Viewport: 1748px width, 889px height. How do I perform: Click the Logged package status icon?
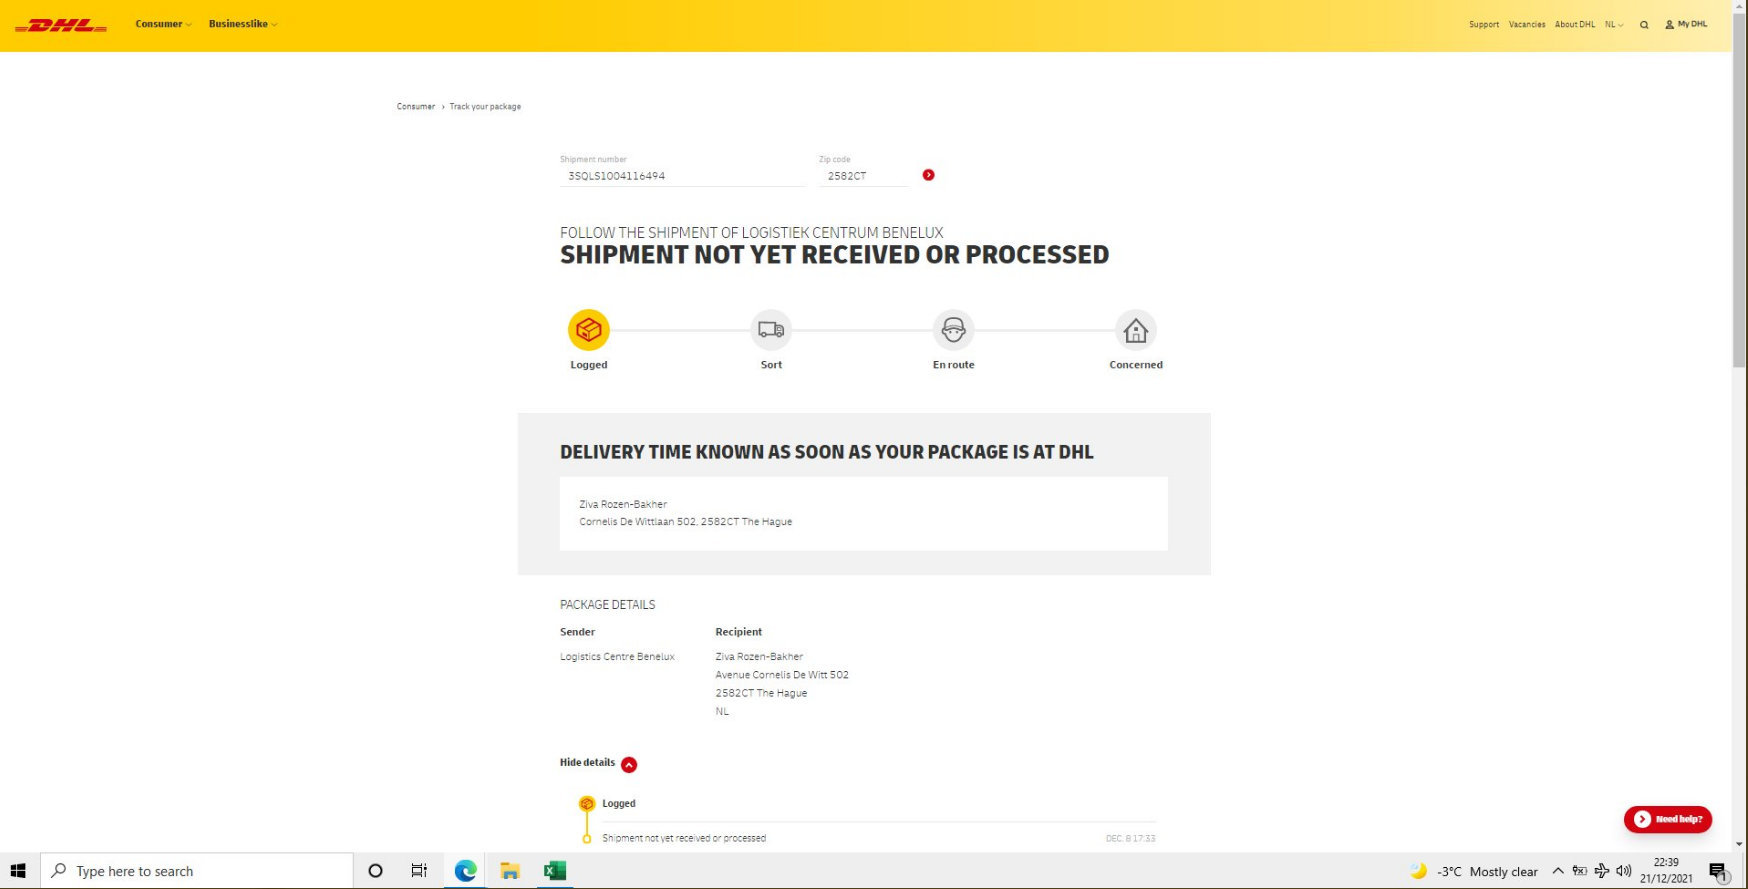[x=589, y=330]
